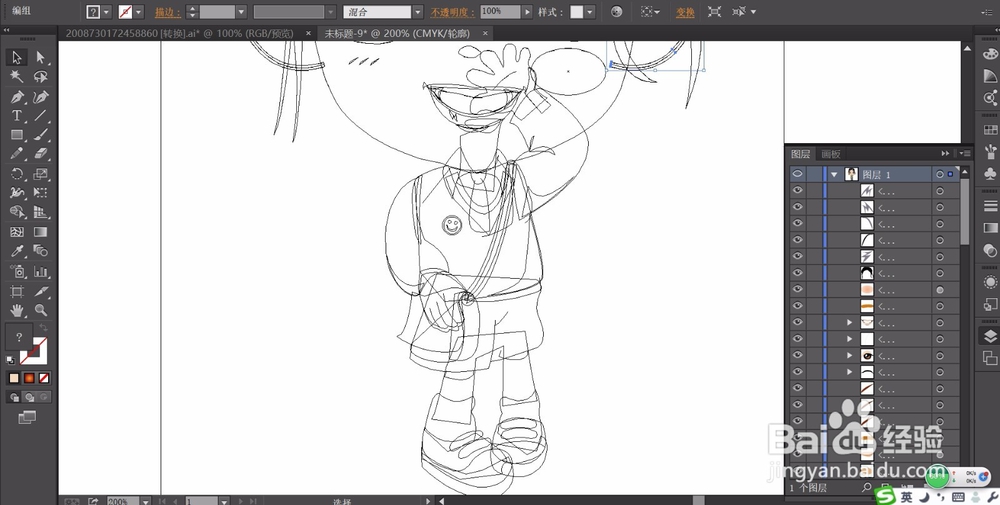Swap fill and stroke colors
1000x505 pixels.
[x=43, y=328]
